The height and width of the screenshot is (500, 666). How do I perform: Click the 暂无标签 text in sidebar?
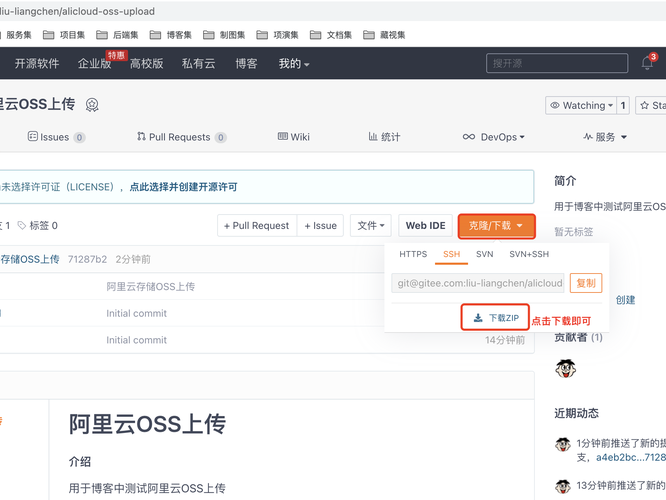573,232
